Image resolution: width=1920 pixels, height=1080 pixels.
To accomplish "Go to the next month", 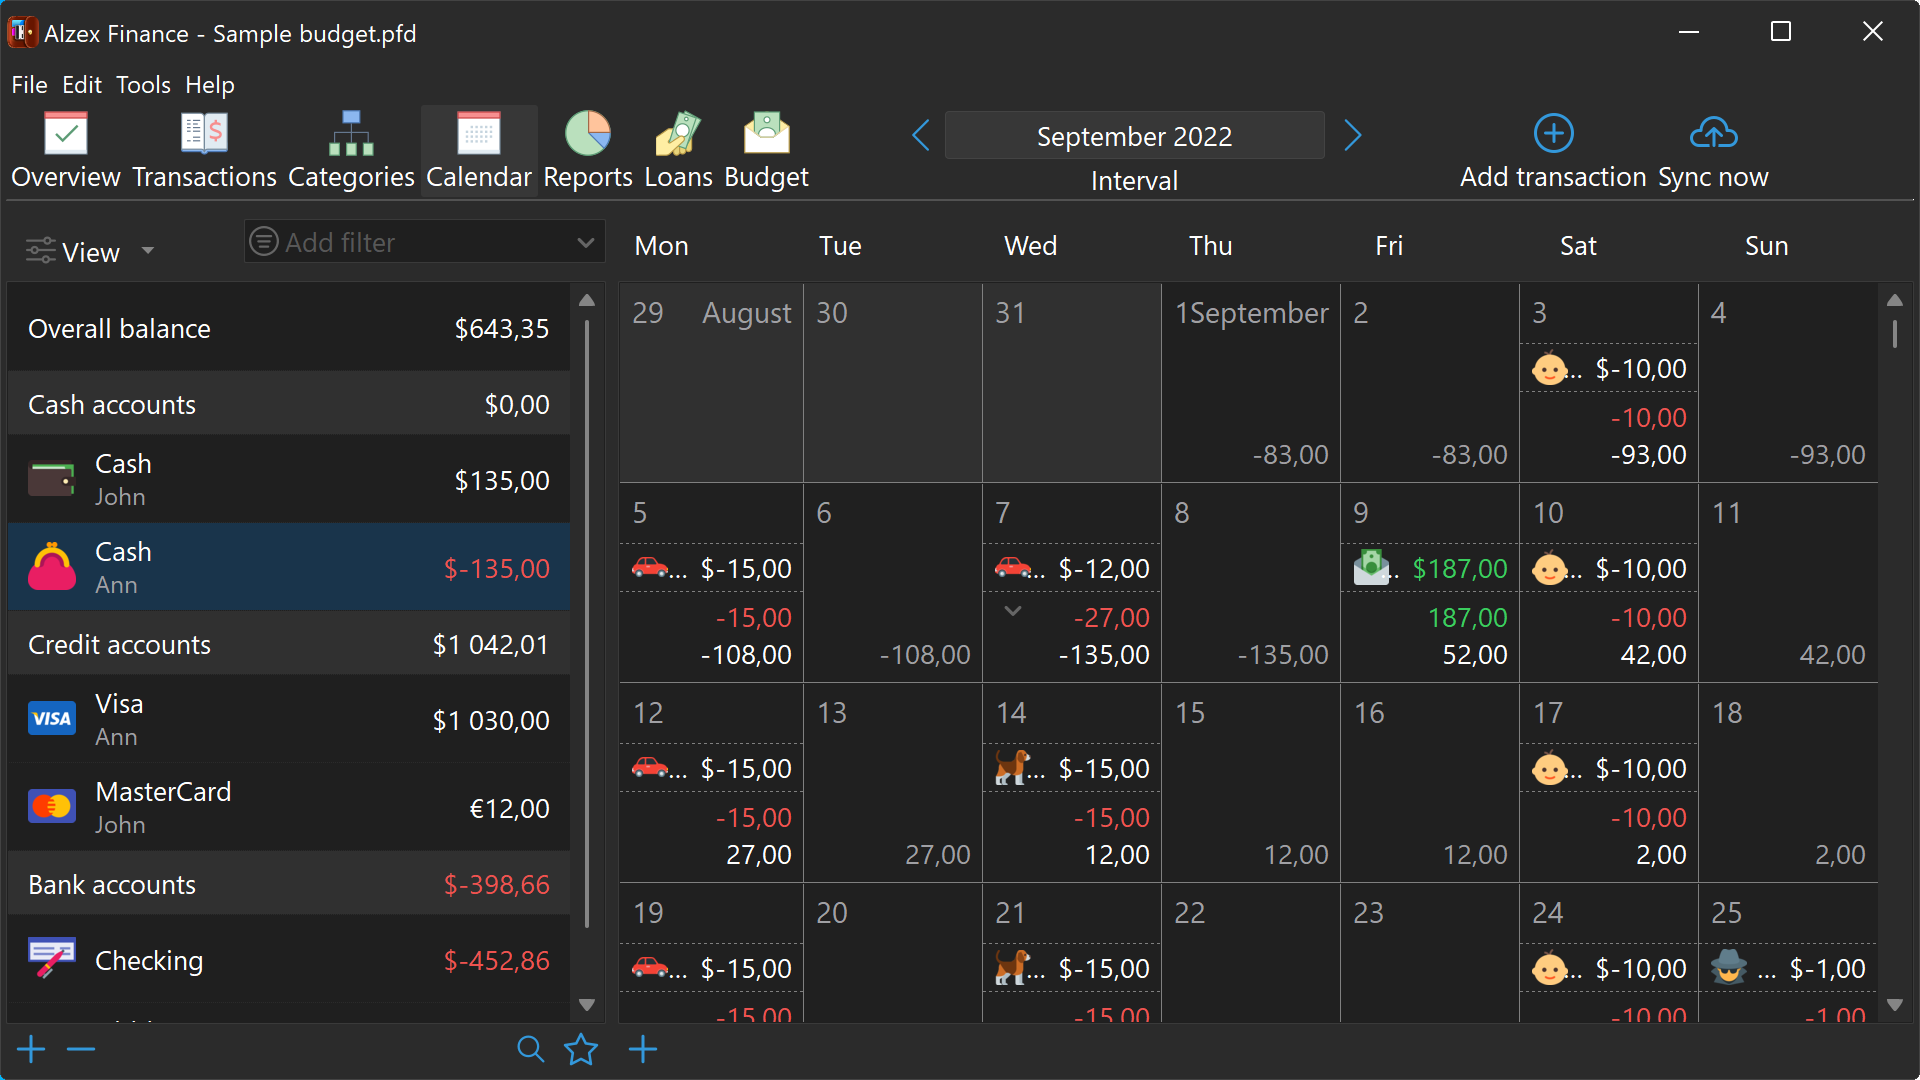I will click(x=1352, y=135).
